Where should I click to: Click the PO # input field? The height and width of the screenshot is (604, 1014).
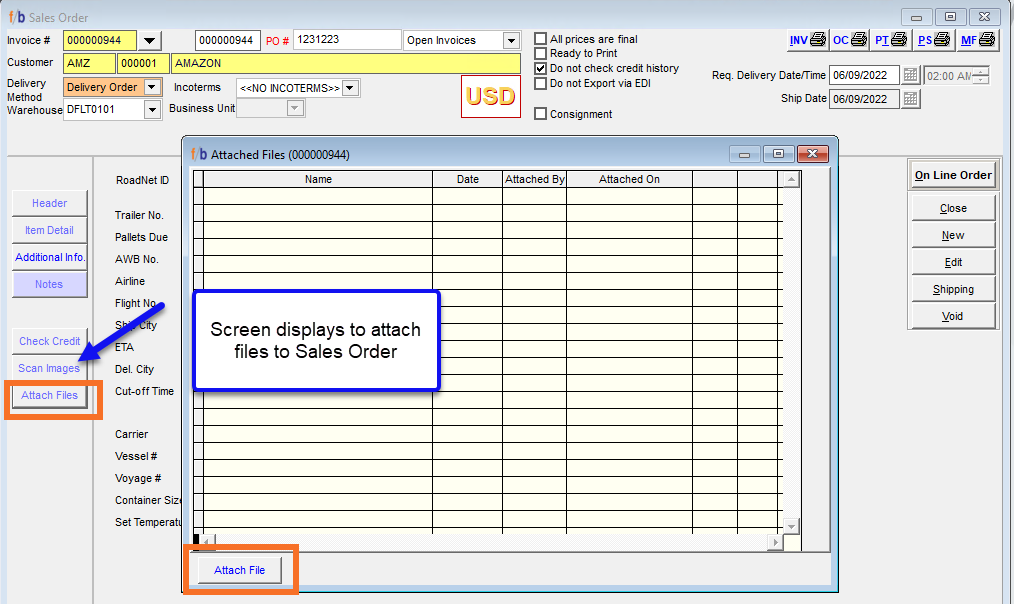pos(346,40)
